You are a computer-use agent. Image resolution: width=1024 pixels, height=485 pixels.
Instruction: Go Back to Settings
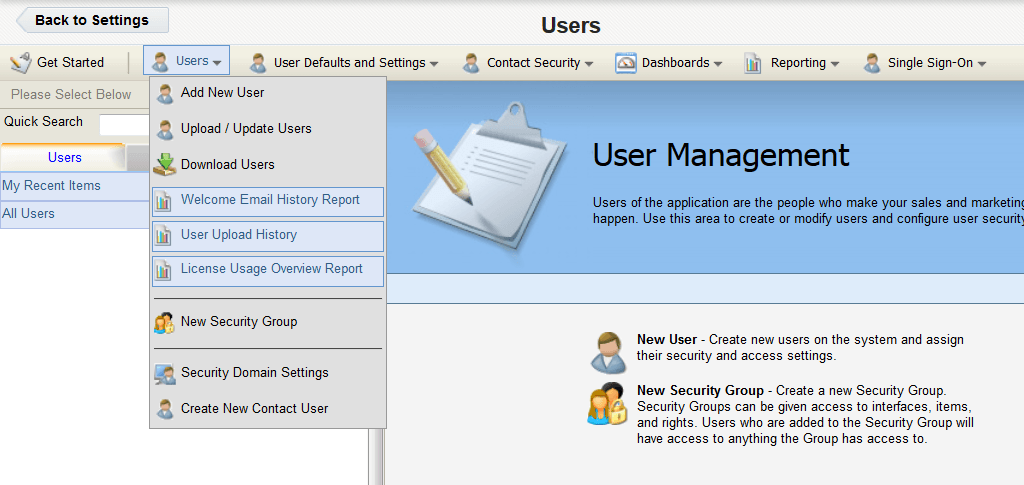click(x=92, y=20)
